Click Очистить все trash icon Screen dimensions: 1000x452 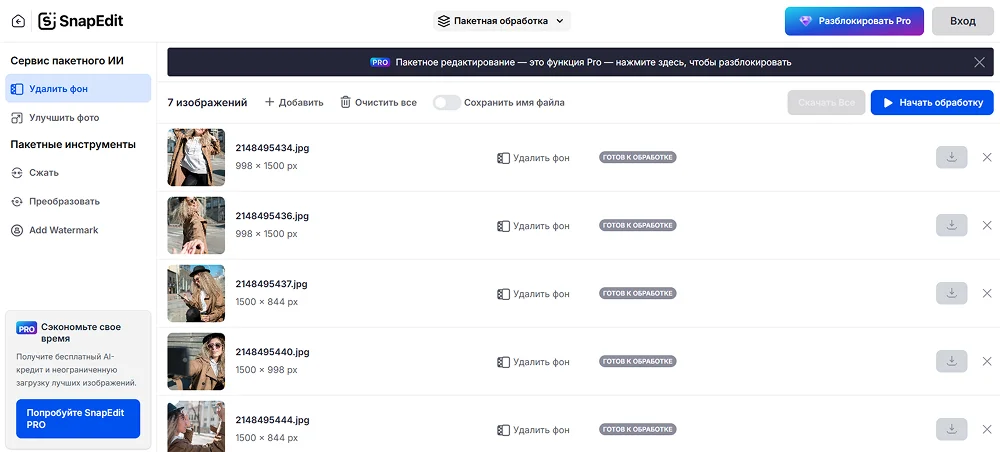point(346,102)
